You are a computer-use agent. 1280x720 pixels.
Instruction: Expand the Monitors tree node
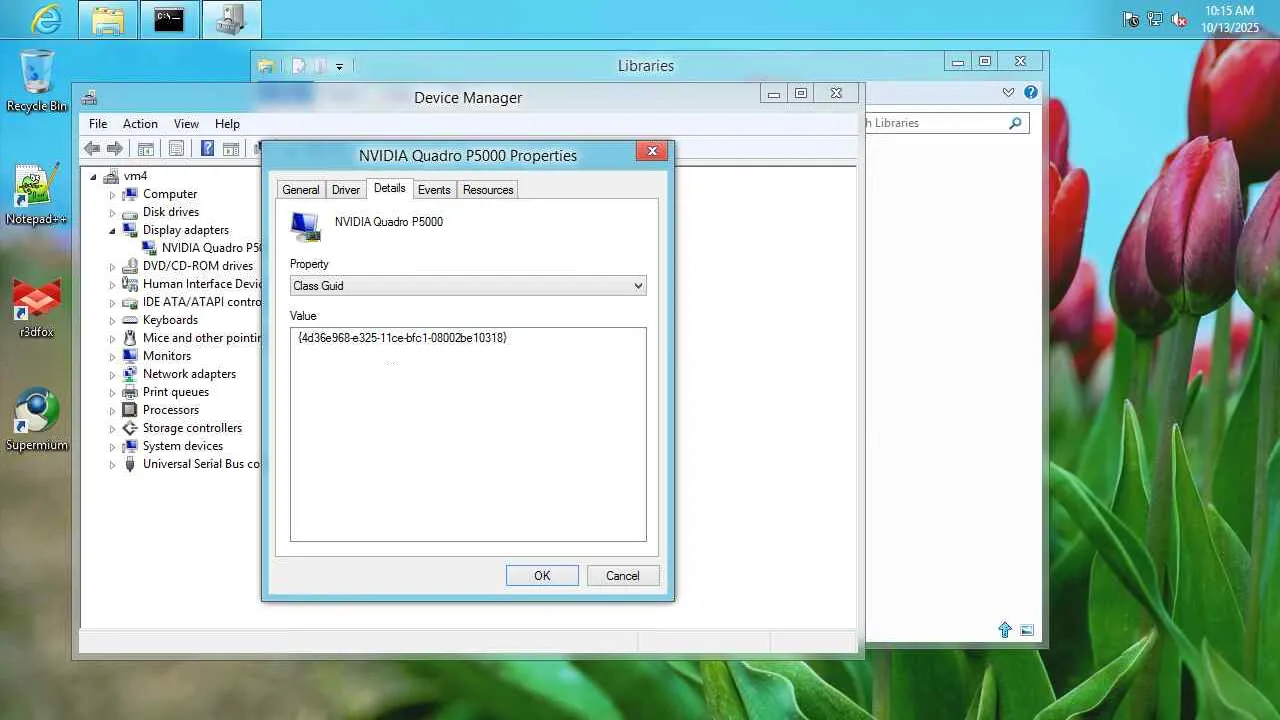coord(113,357)
